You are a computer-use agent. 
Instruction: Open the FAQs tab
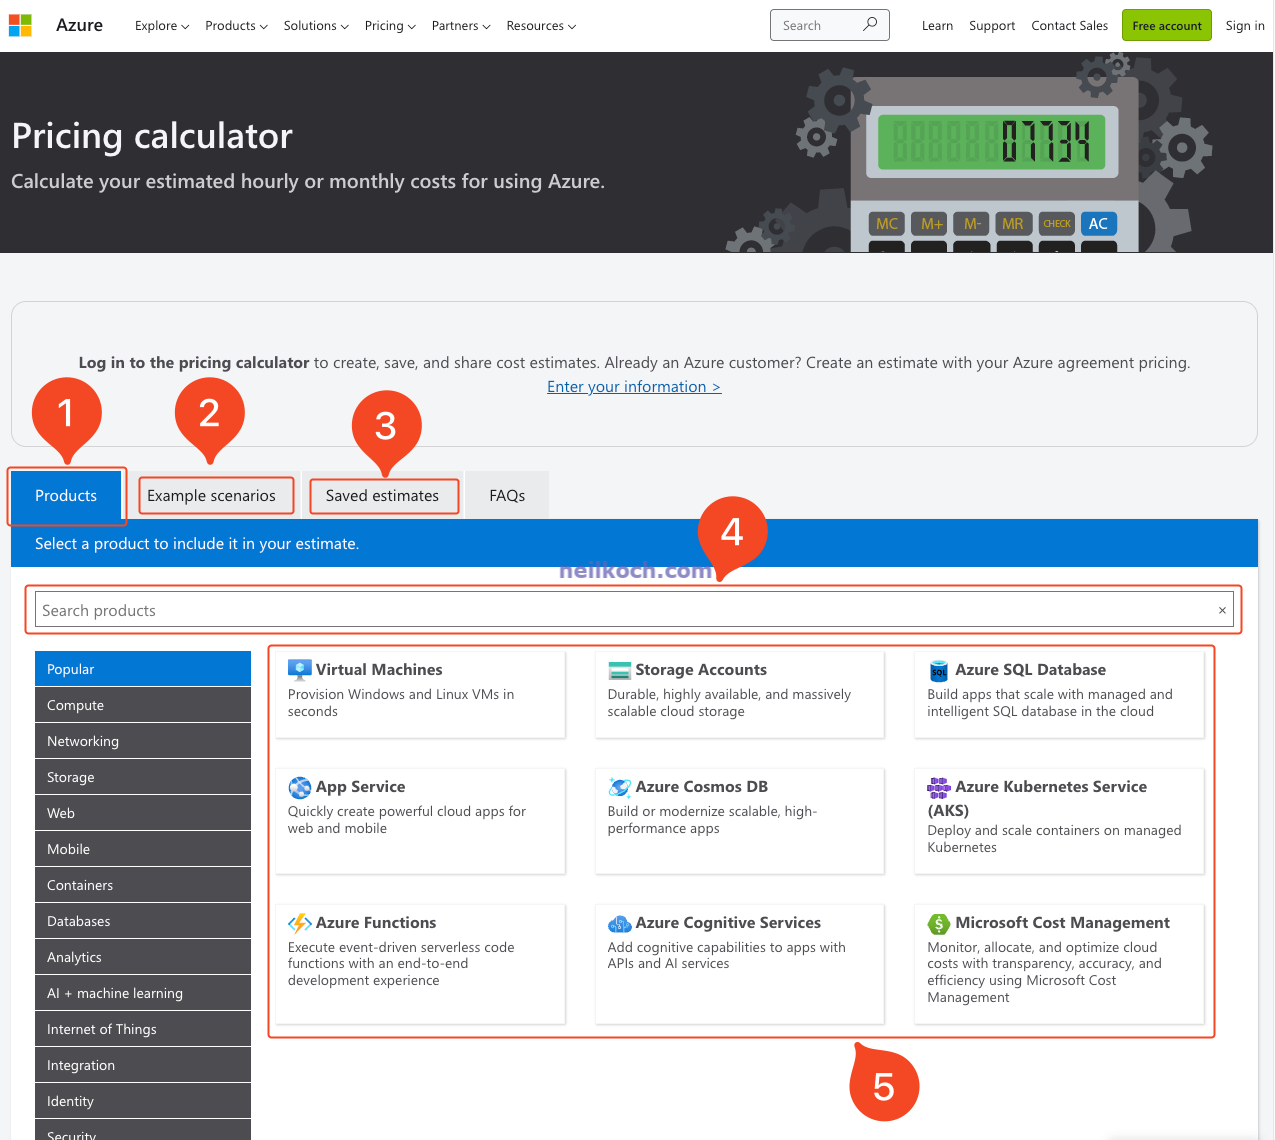(x=507, y=495)
